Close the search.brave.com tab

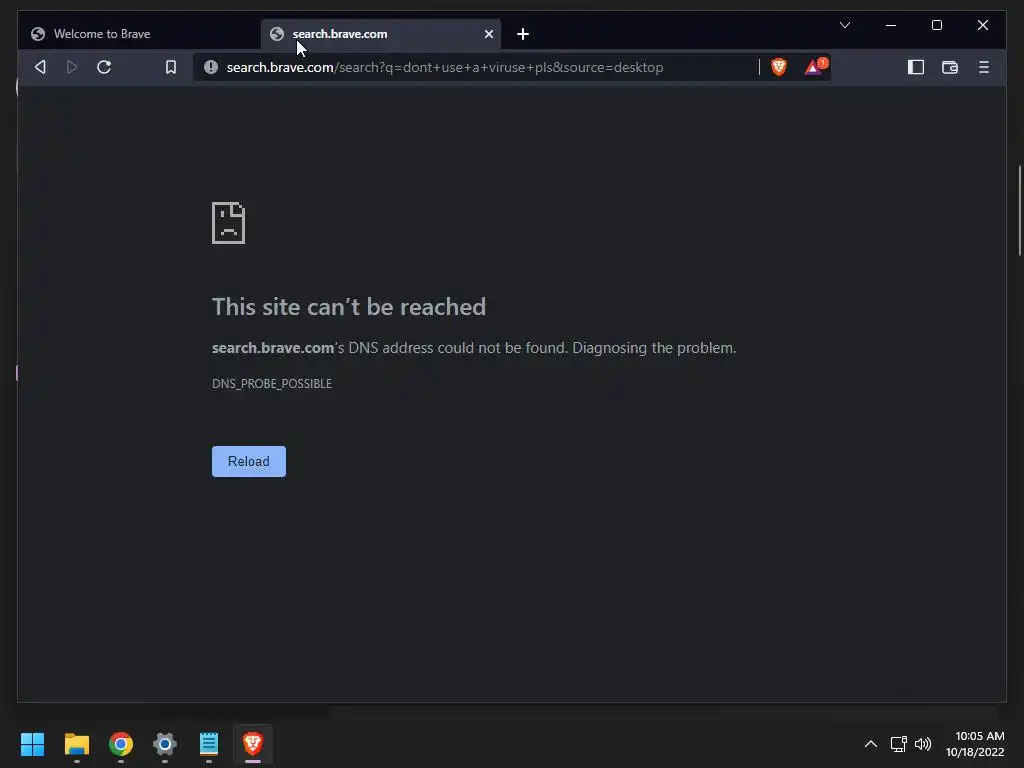[488, 34]
